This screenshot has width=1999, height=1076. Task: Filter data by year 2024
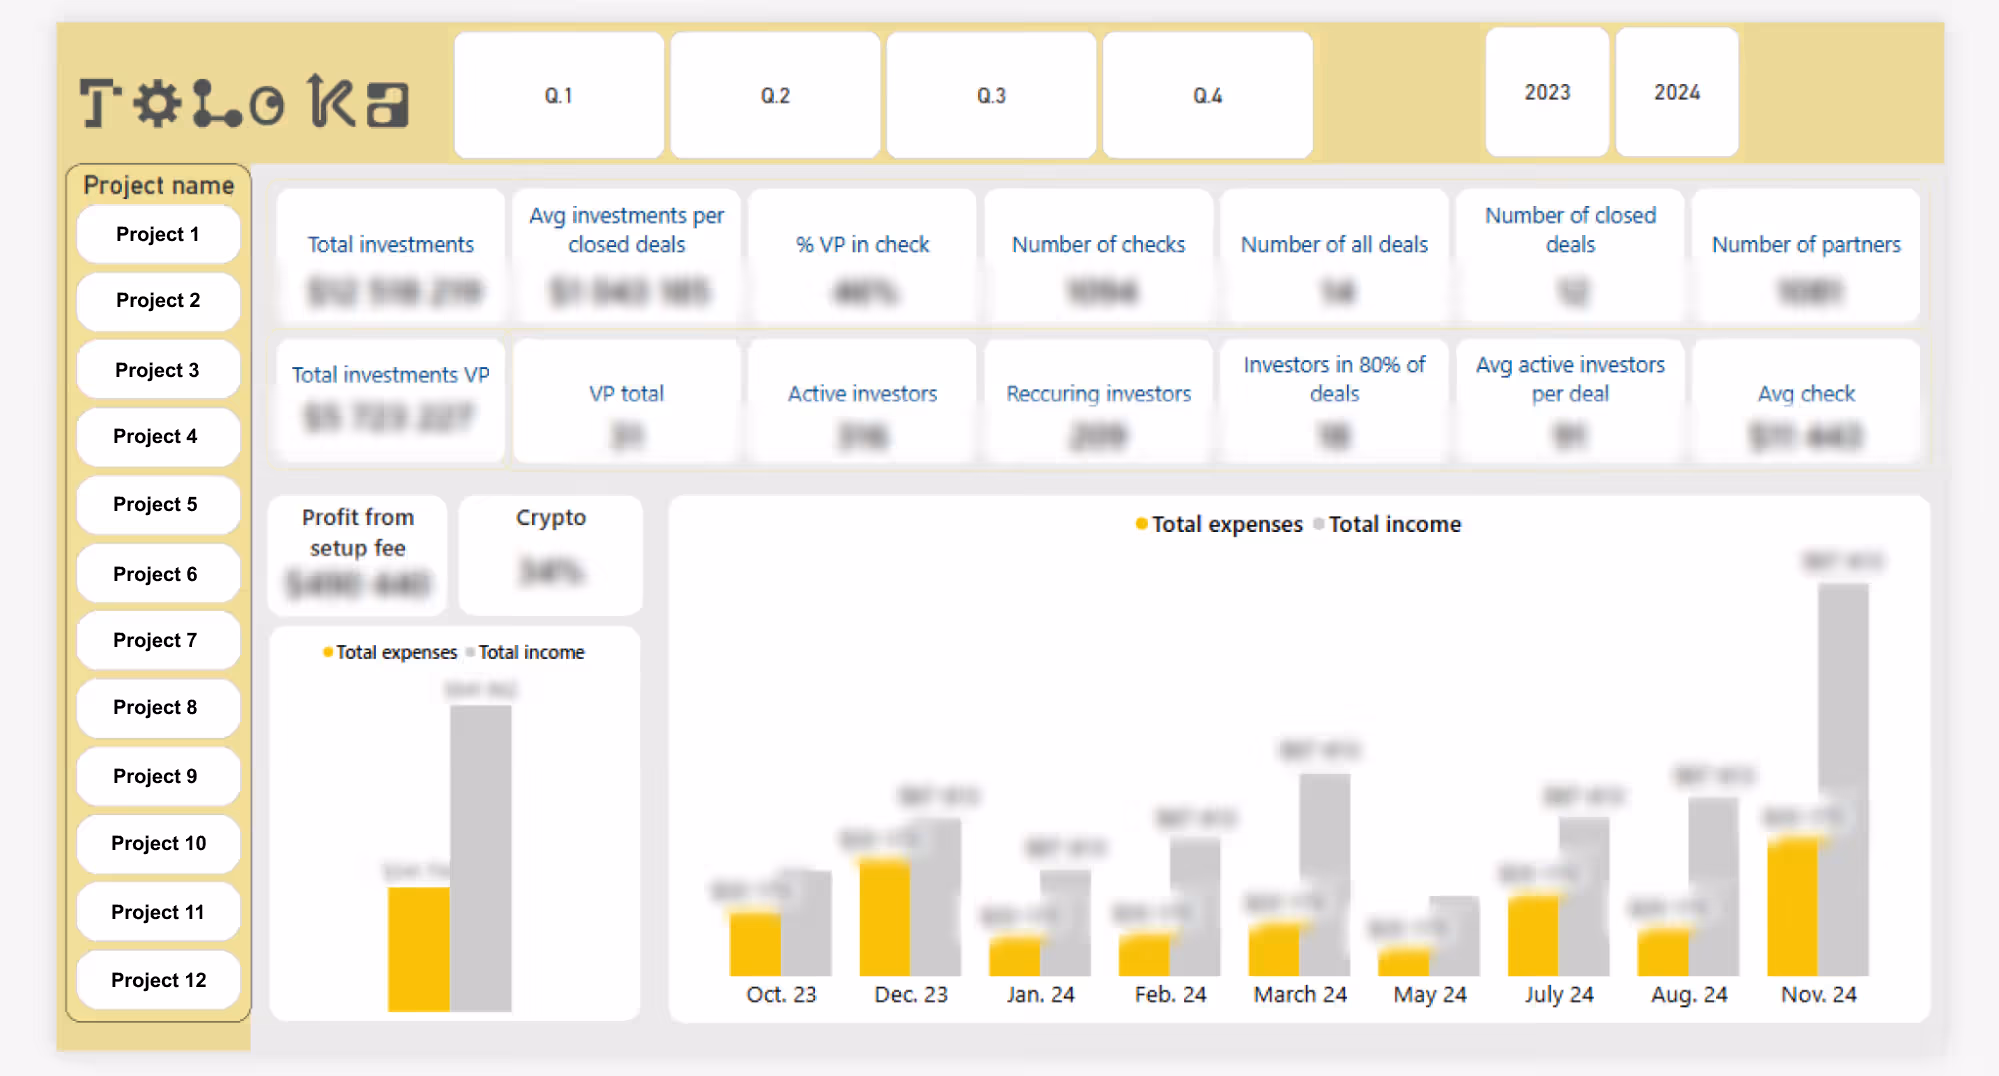coord(1676,92)
